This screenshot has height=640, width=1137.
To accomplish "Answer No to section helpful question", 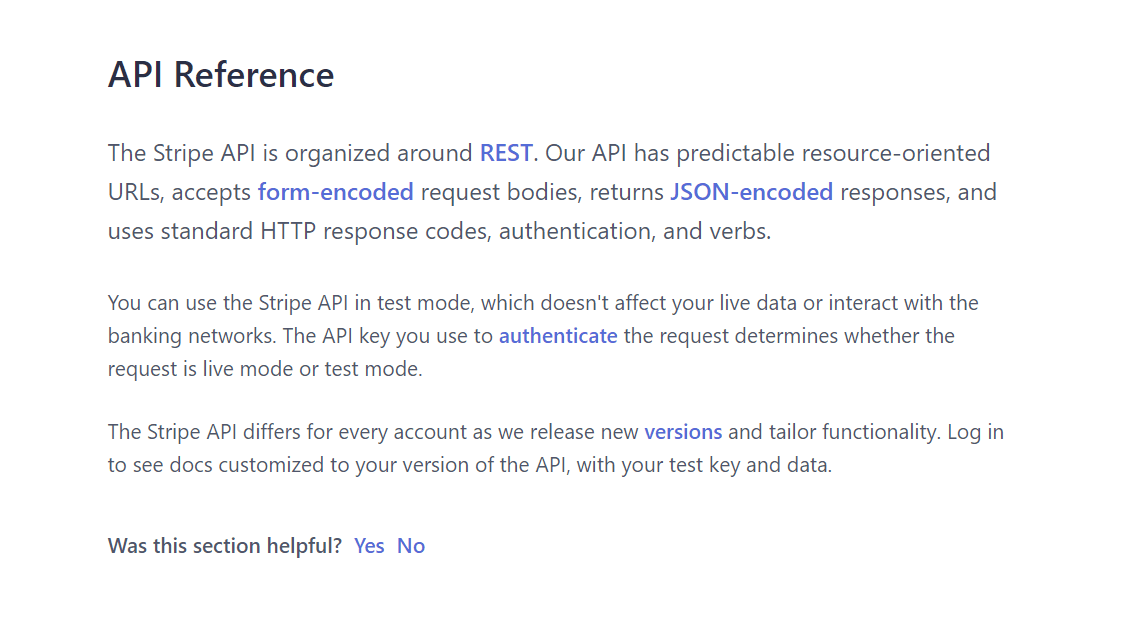I will tap(411, 546).
